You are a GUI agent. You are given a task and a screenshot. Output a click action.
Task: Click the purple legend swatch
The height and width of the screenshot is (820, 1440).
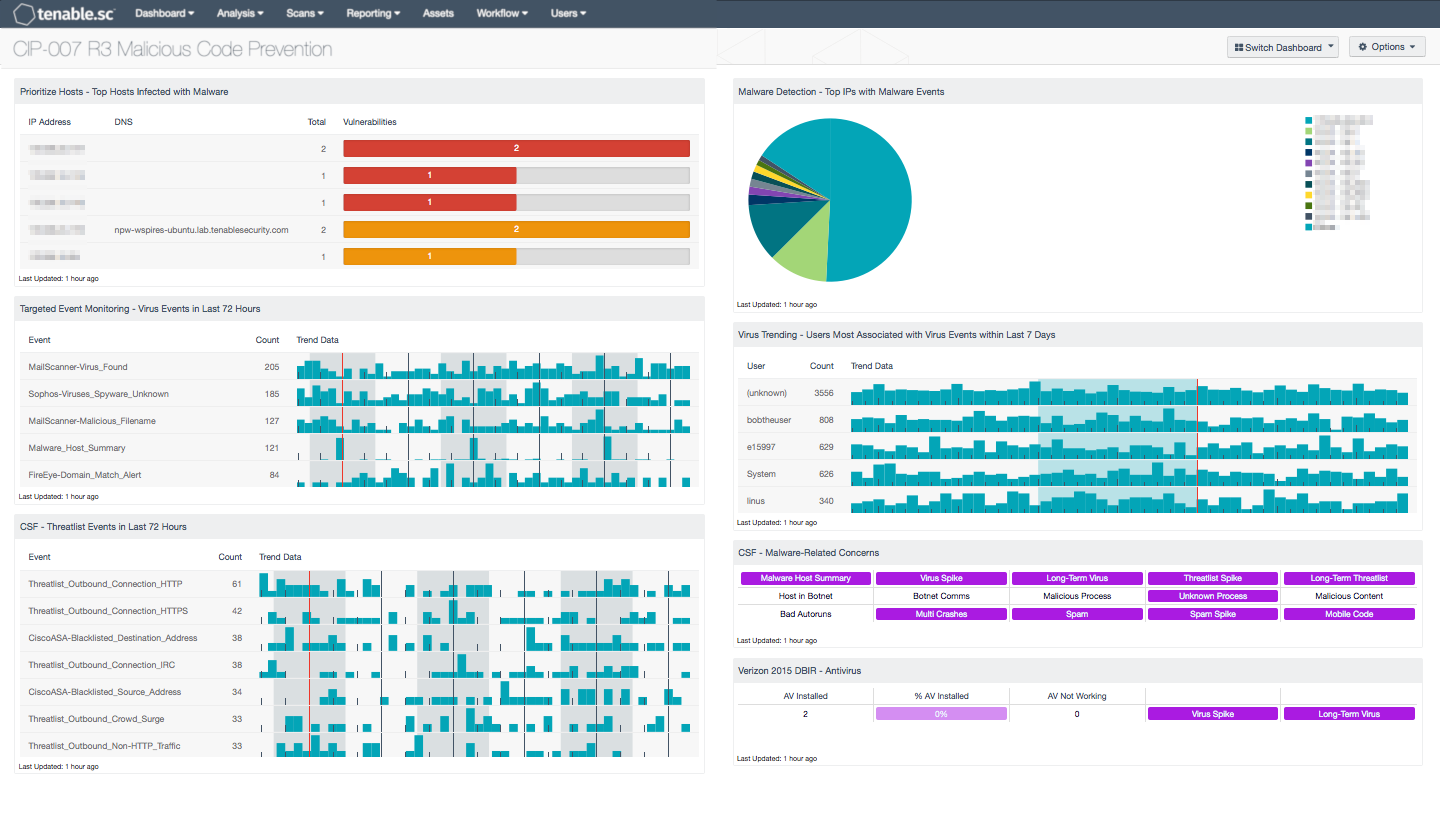(1309, 163)
